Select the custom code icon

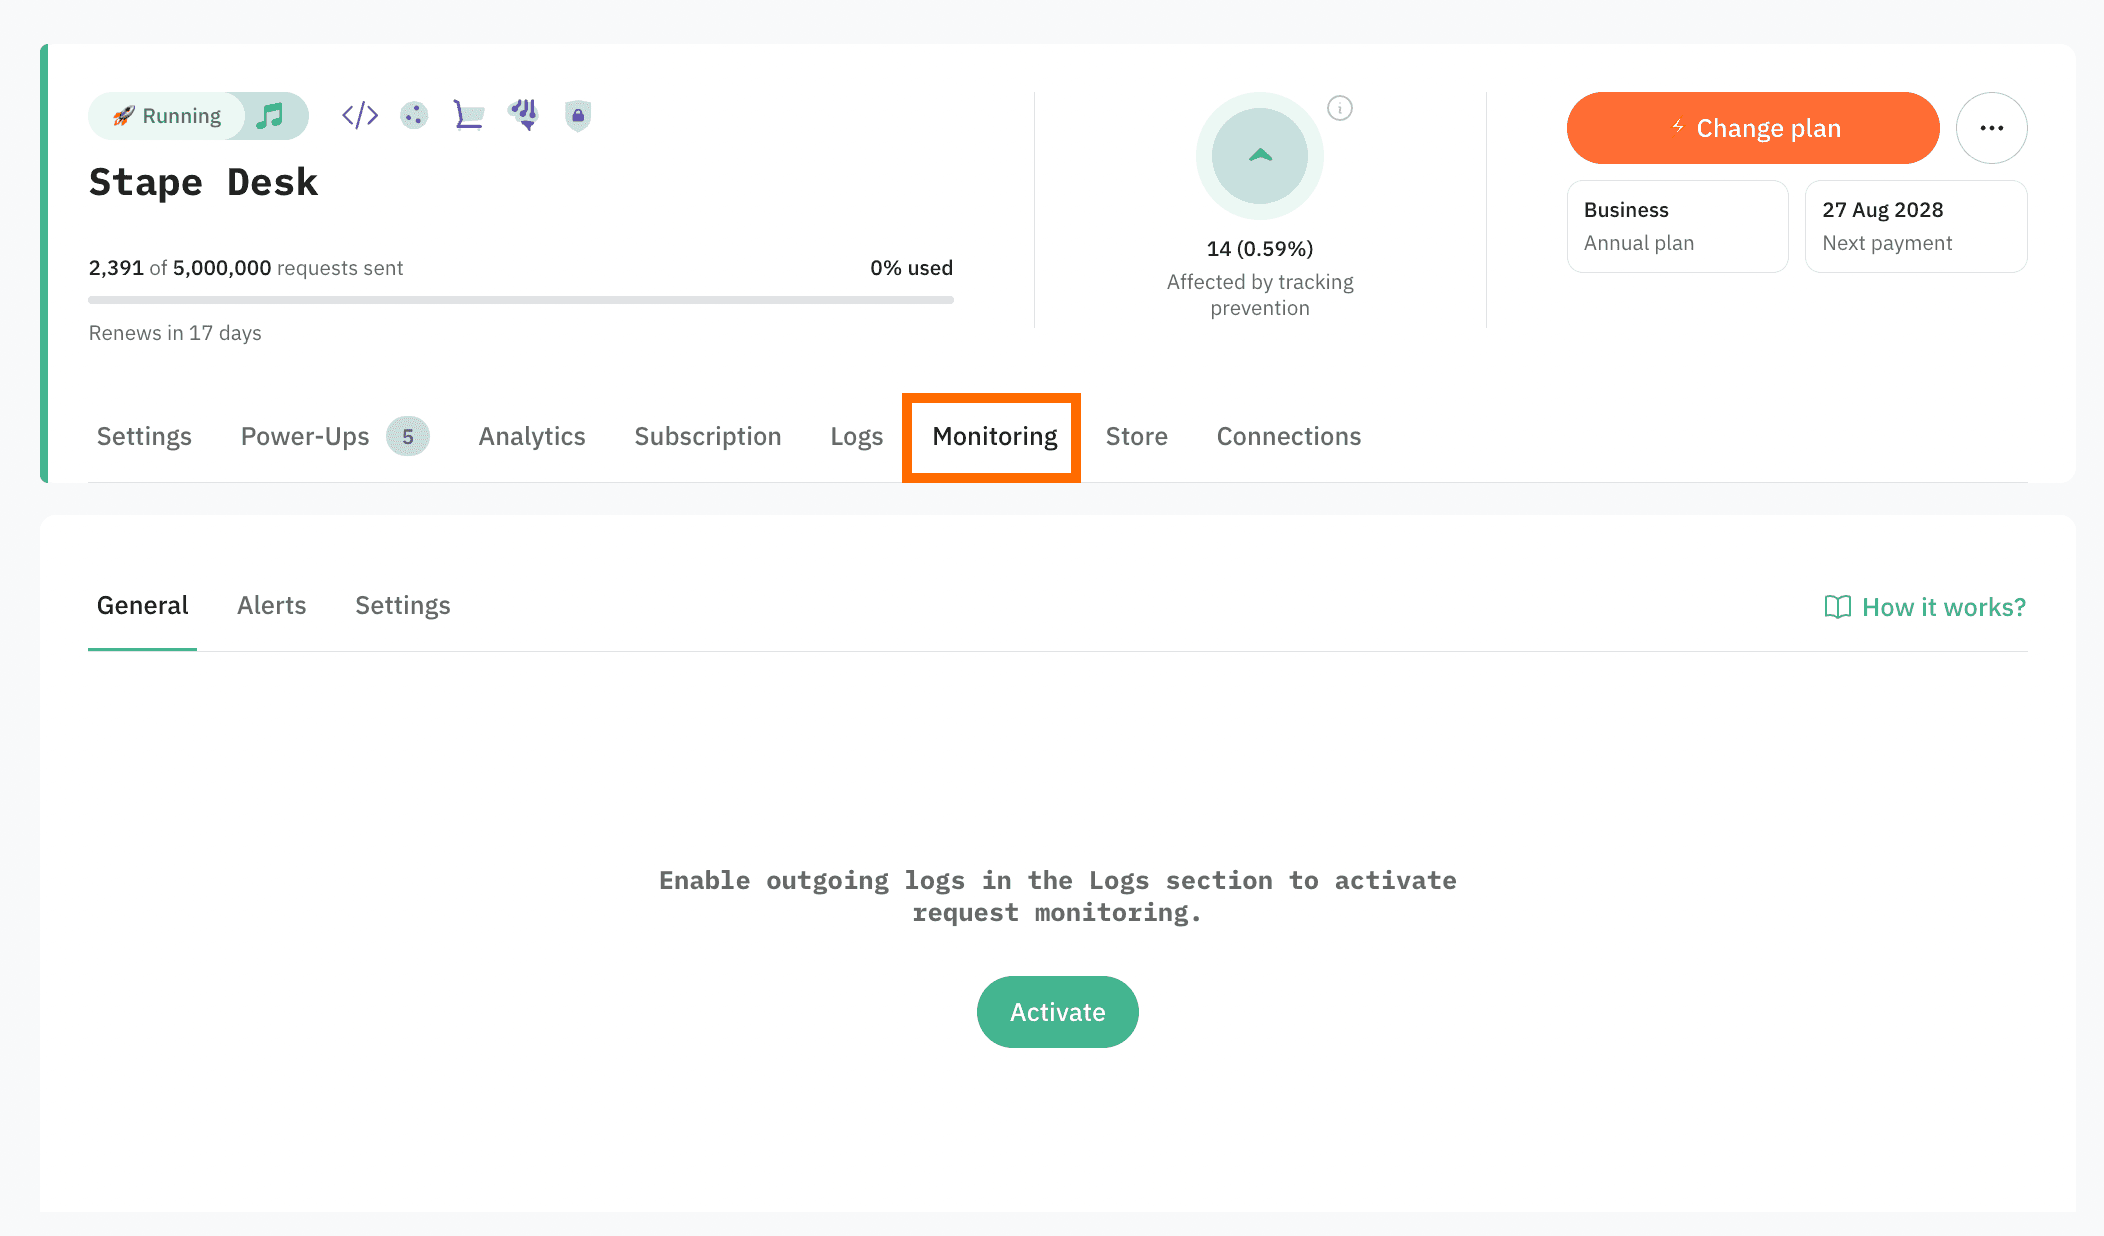coord(358,115)
